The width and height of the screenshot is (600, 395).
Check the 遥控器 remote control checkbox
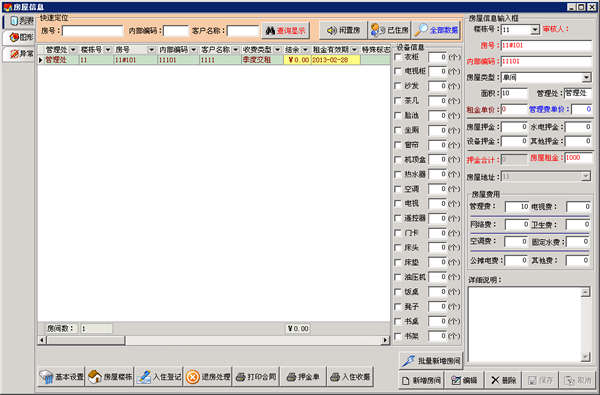(398, 218)
